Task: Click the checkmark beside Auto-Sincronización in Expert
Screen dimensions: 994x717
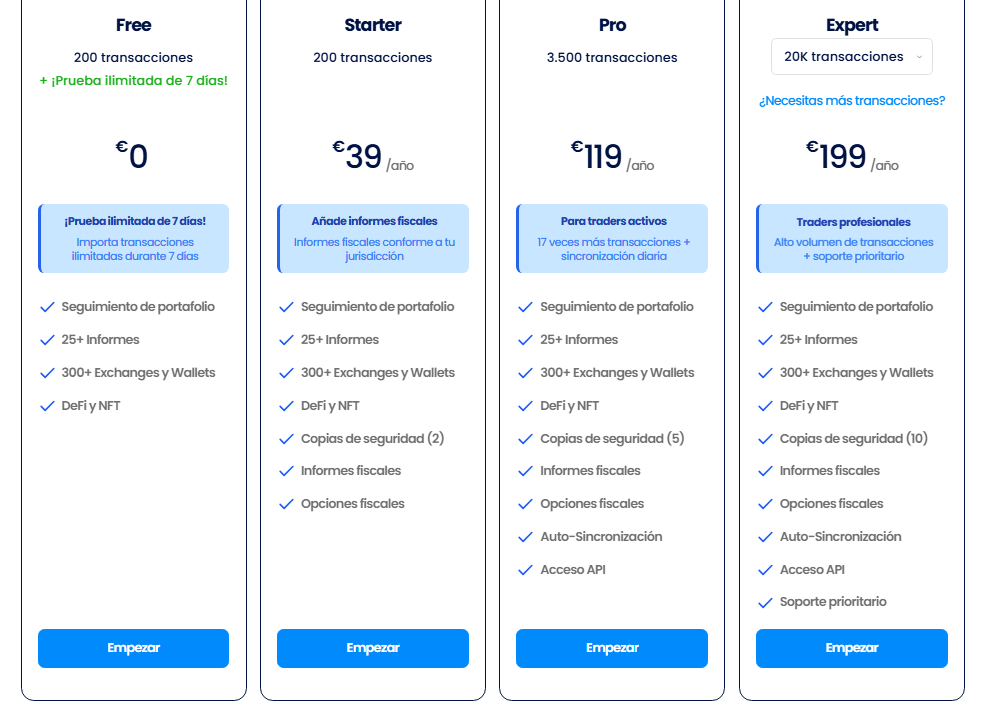Action: click(x=765, y=537)
